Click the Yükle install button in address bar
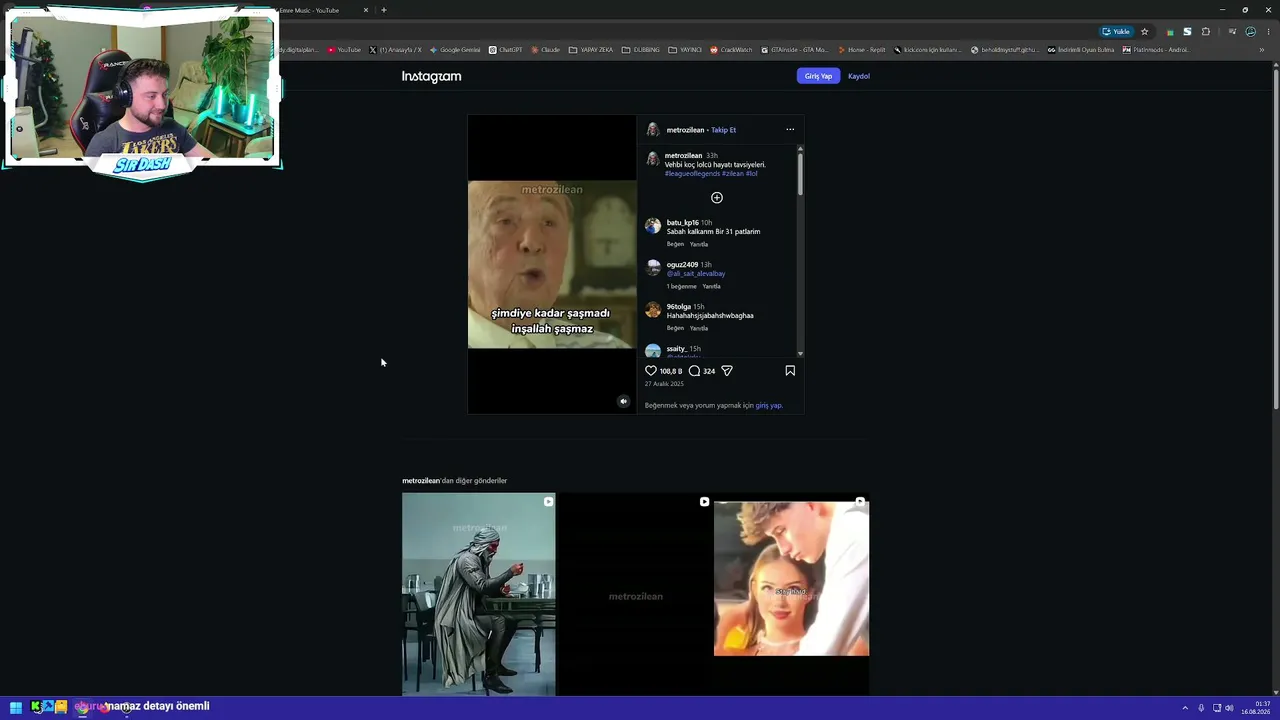This screenshot has width=1280, height=720. [x=1116, y=32]
